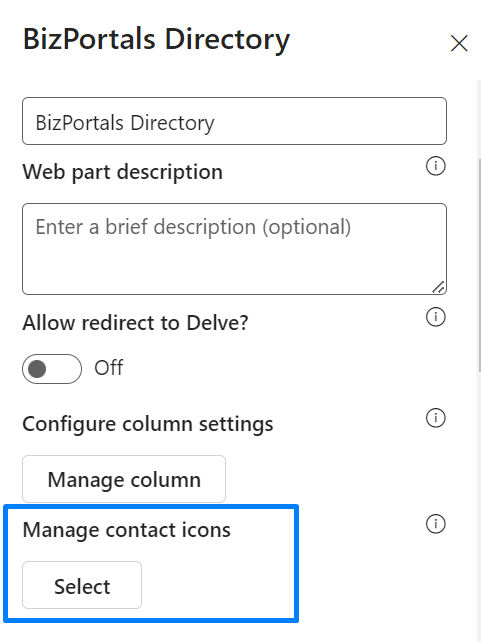481x642 pixels.
Task: Click the Manage contact icons label
Action: 126,530
